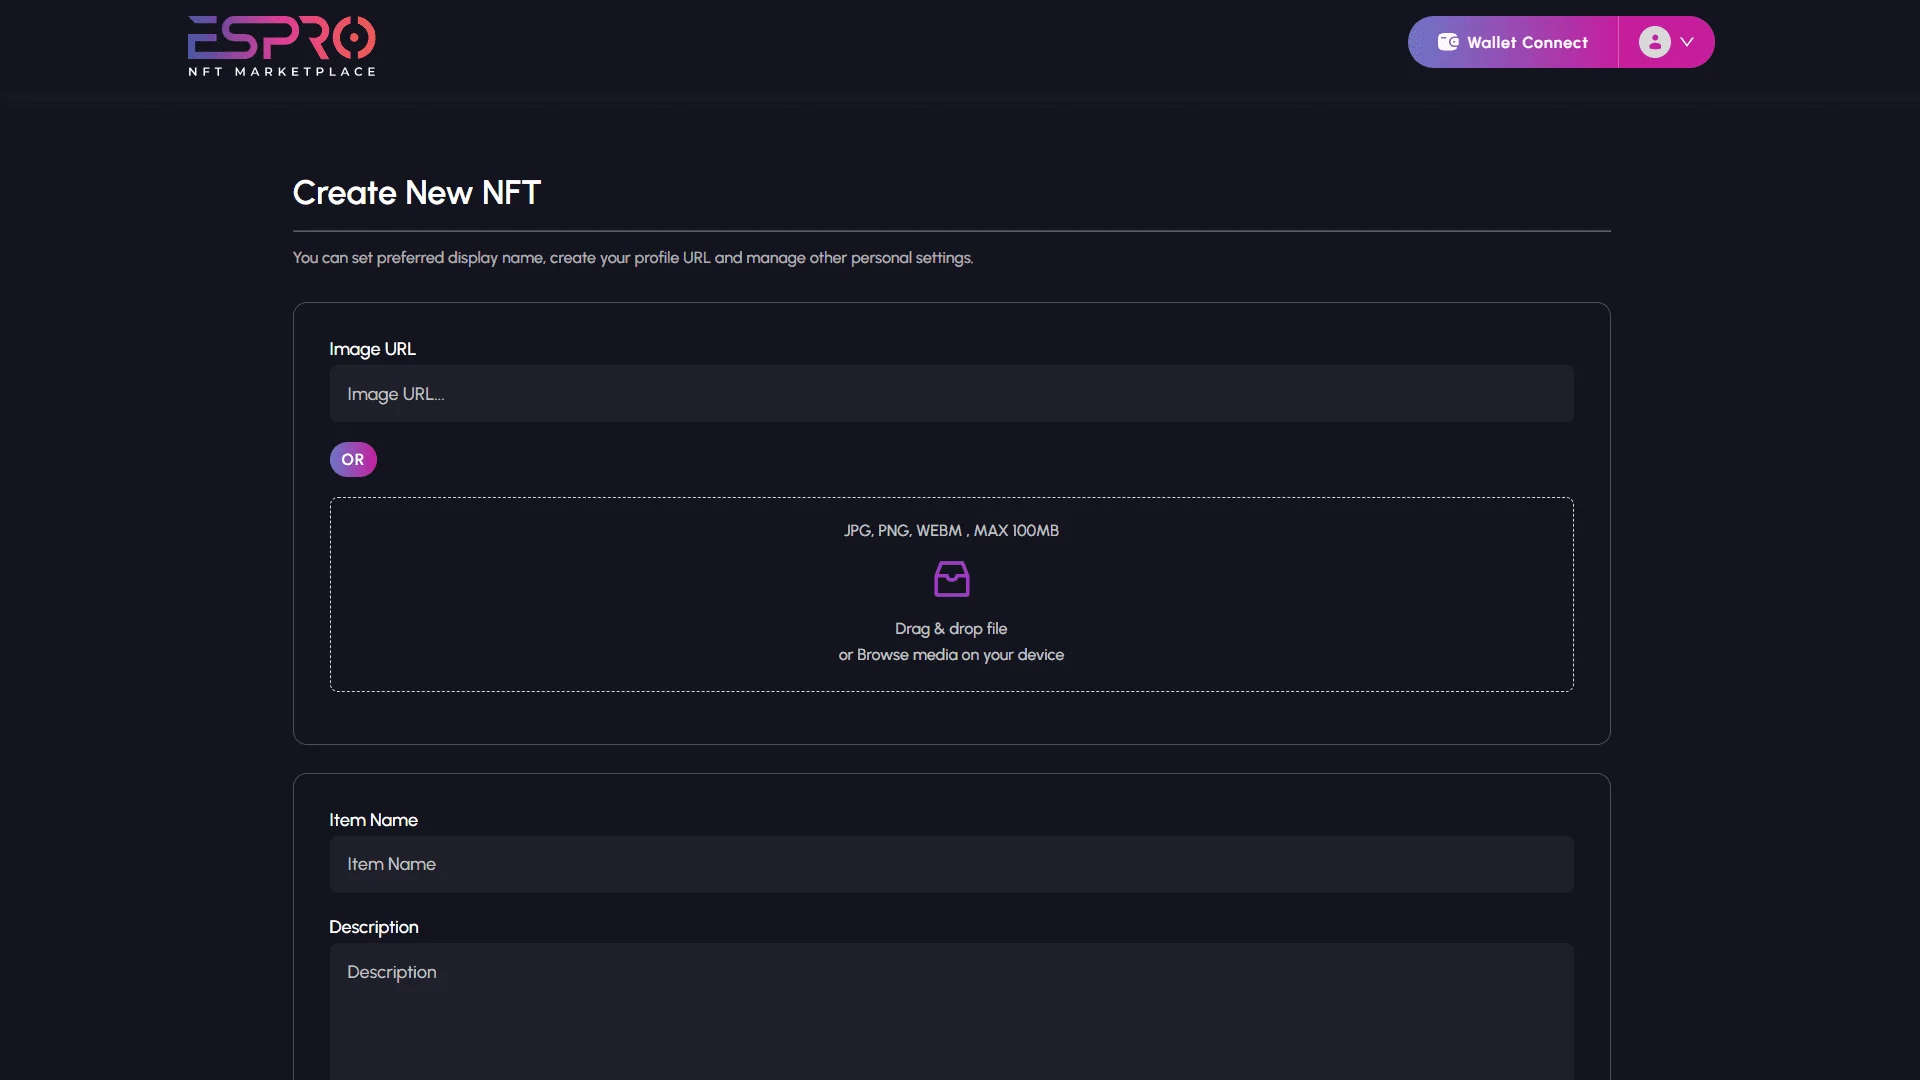Expand the profile dropdown chevron
This screenshot has width=1920, height=1080.
pyautogui.click(x=1687, y=42)
